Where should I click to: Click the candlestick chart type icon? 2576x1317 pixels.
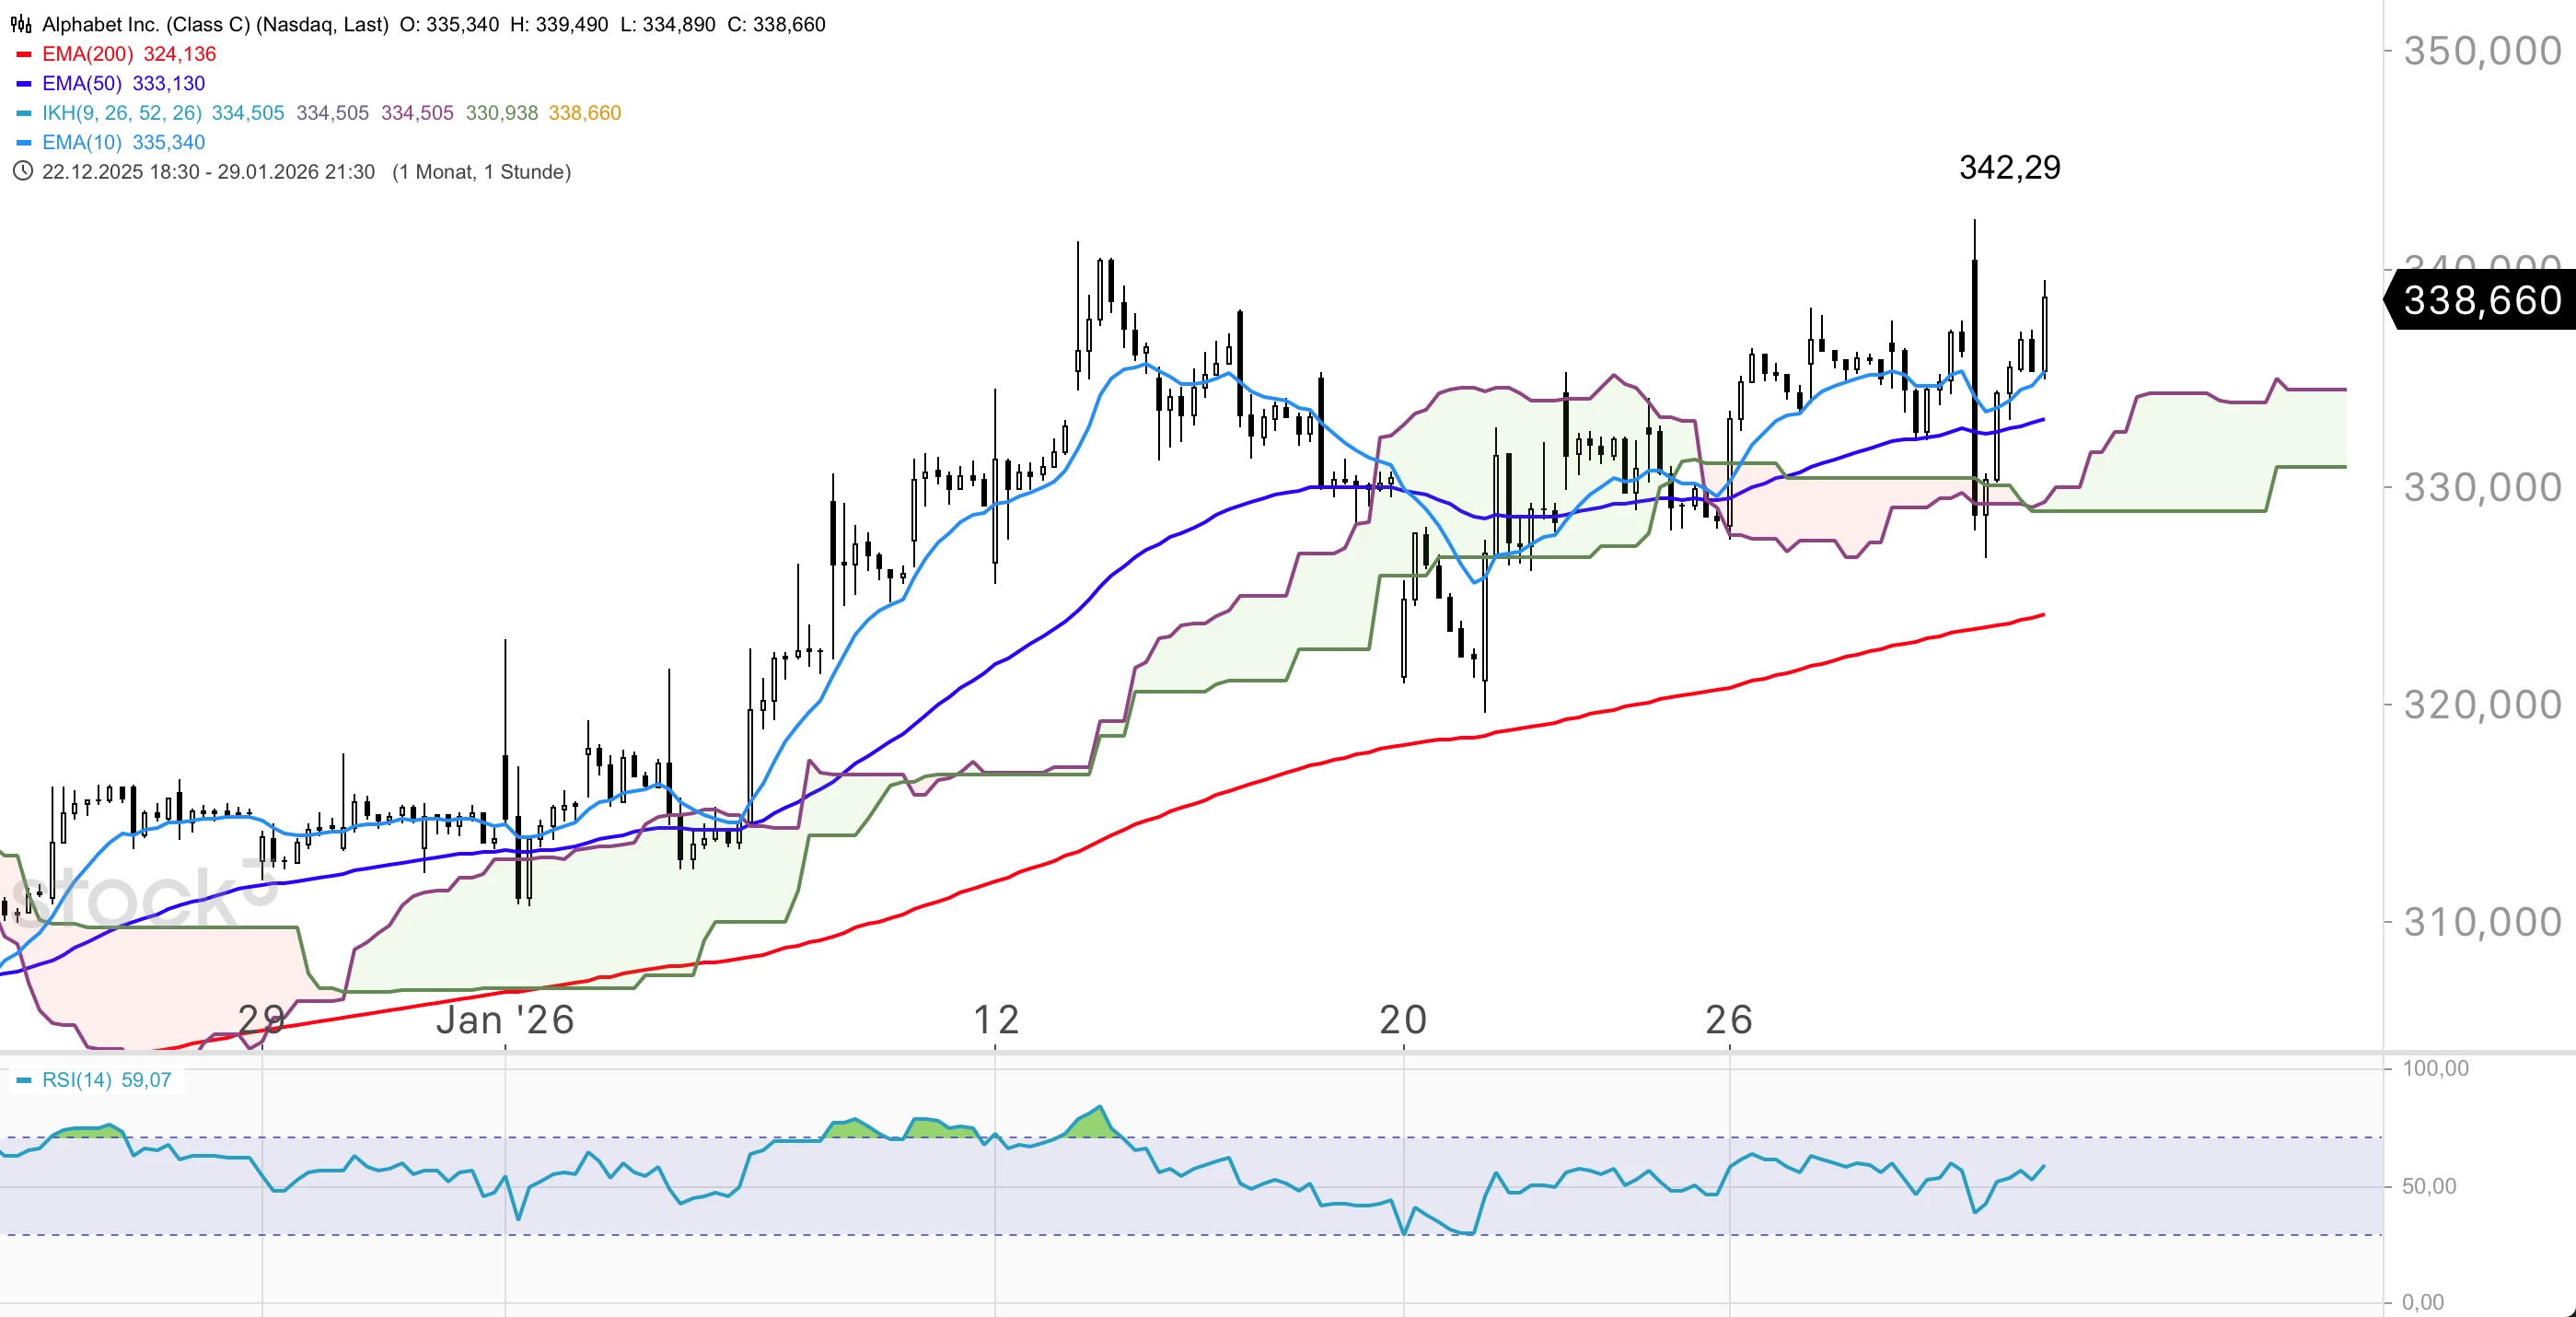coord(21,24)
